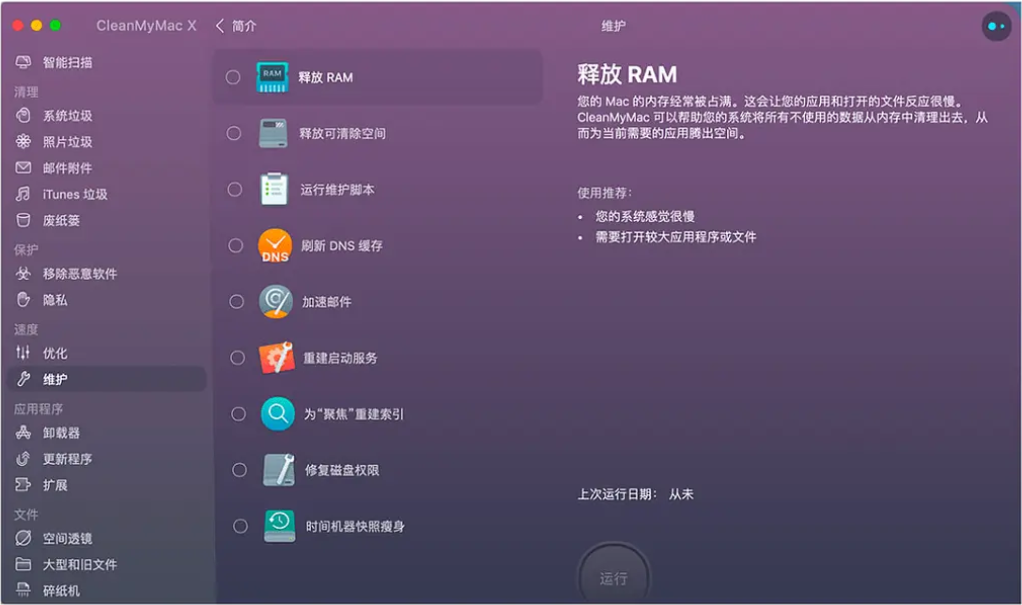Open the assistant dots button at top right

click(x=996, y=26)
